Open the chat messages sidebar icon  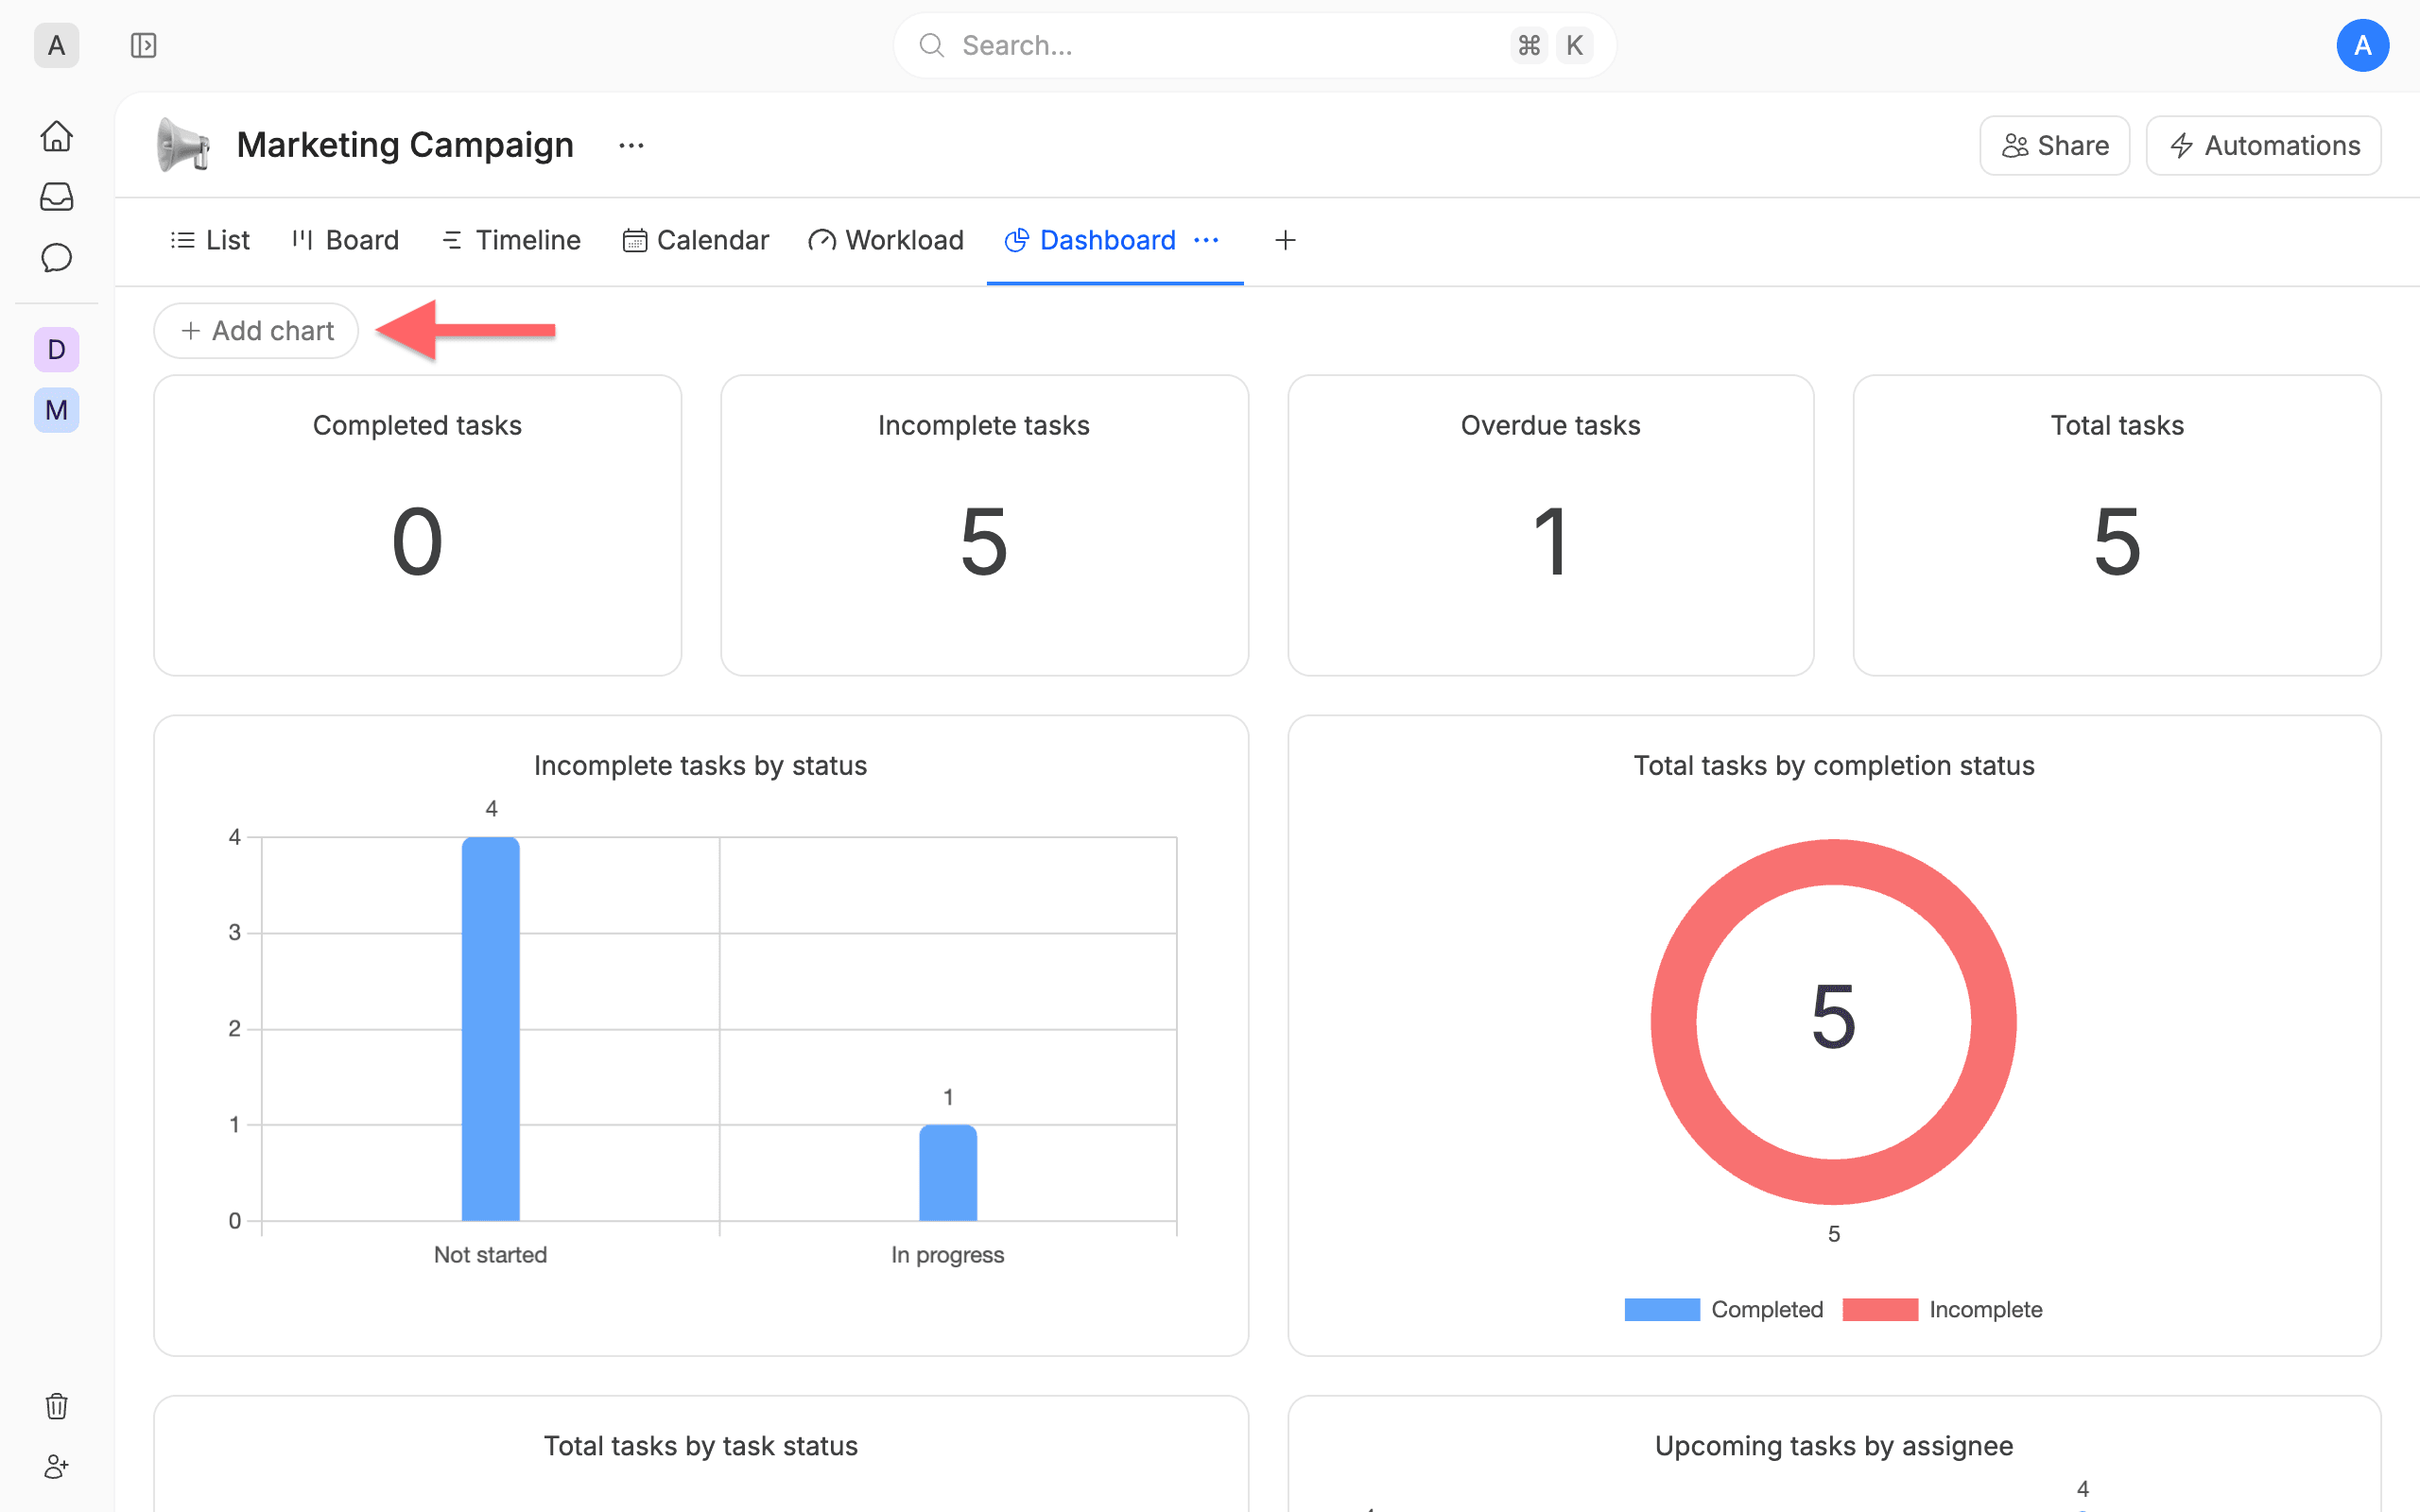[56, 257]
